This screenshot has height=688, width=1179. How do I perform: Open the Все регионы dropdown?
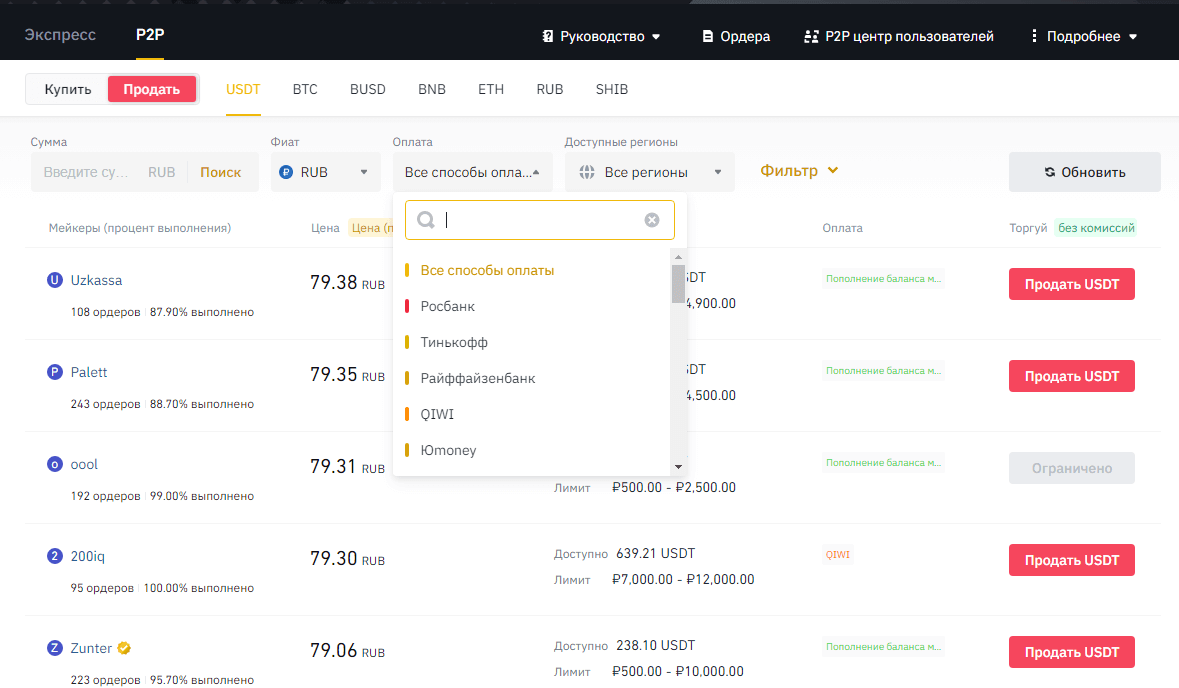(x=649, y=172)
